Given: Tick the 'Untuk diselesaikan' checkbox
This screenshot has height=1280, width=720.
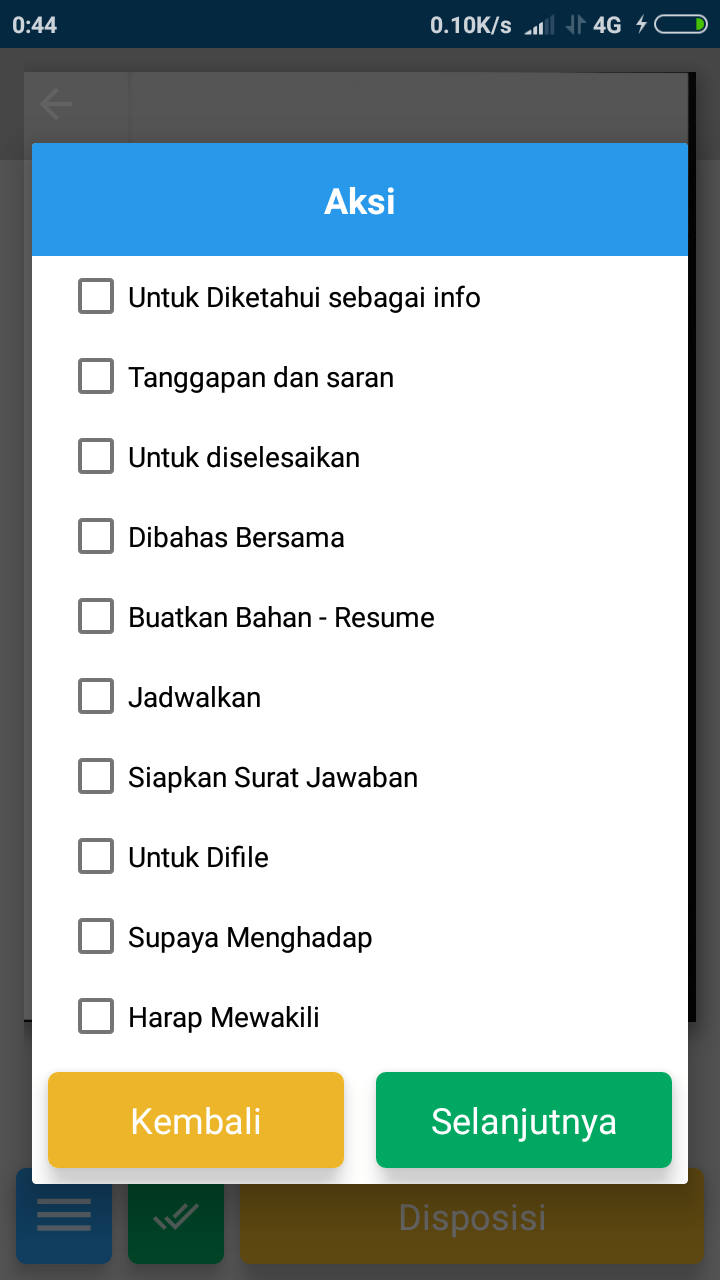Looking at the screenshot, I should tap(96, 457).
